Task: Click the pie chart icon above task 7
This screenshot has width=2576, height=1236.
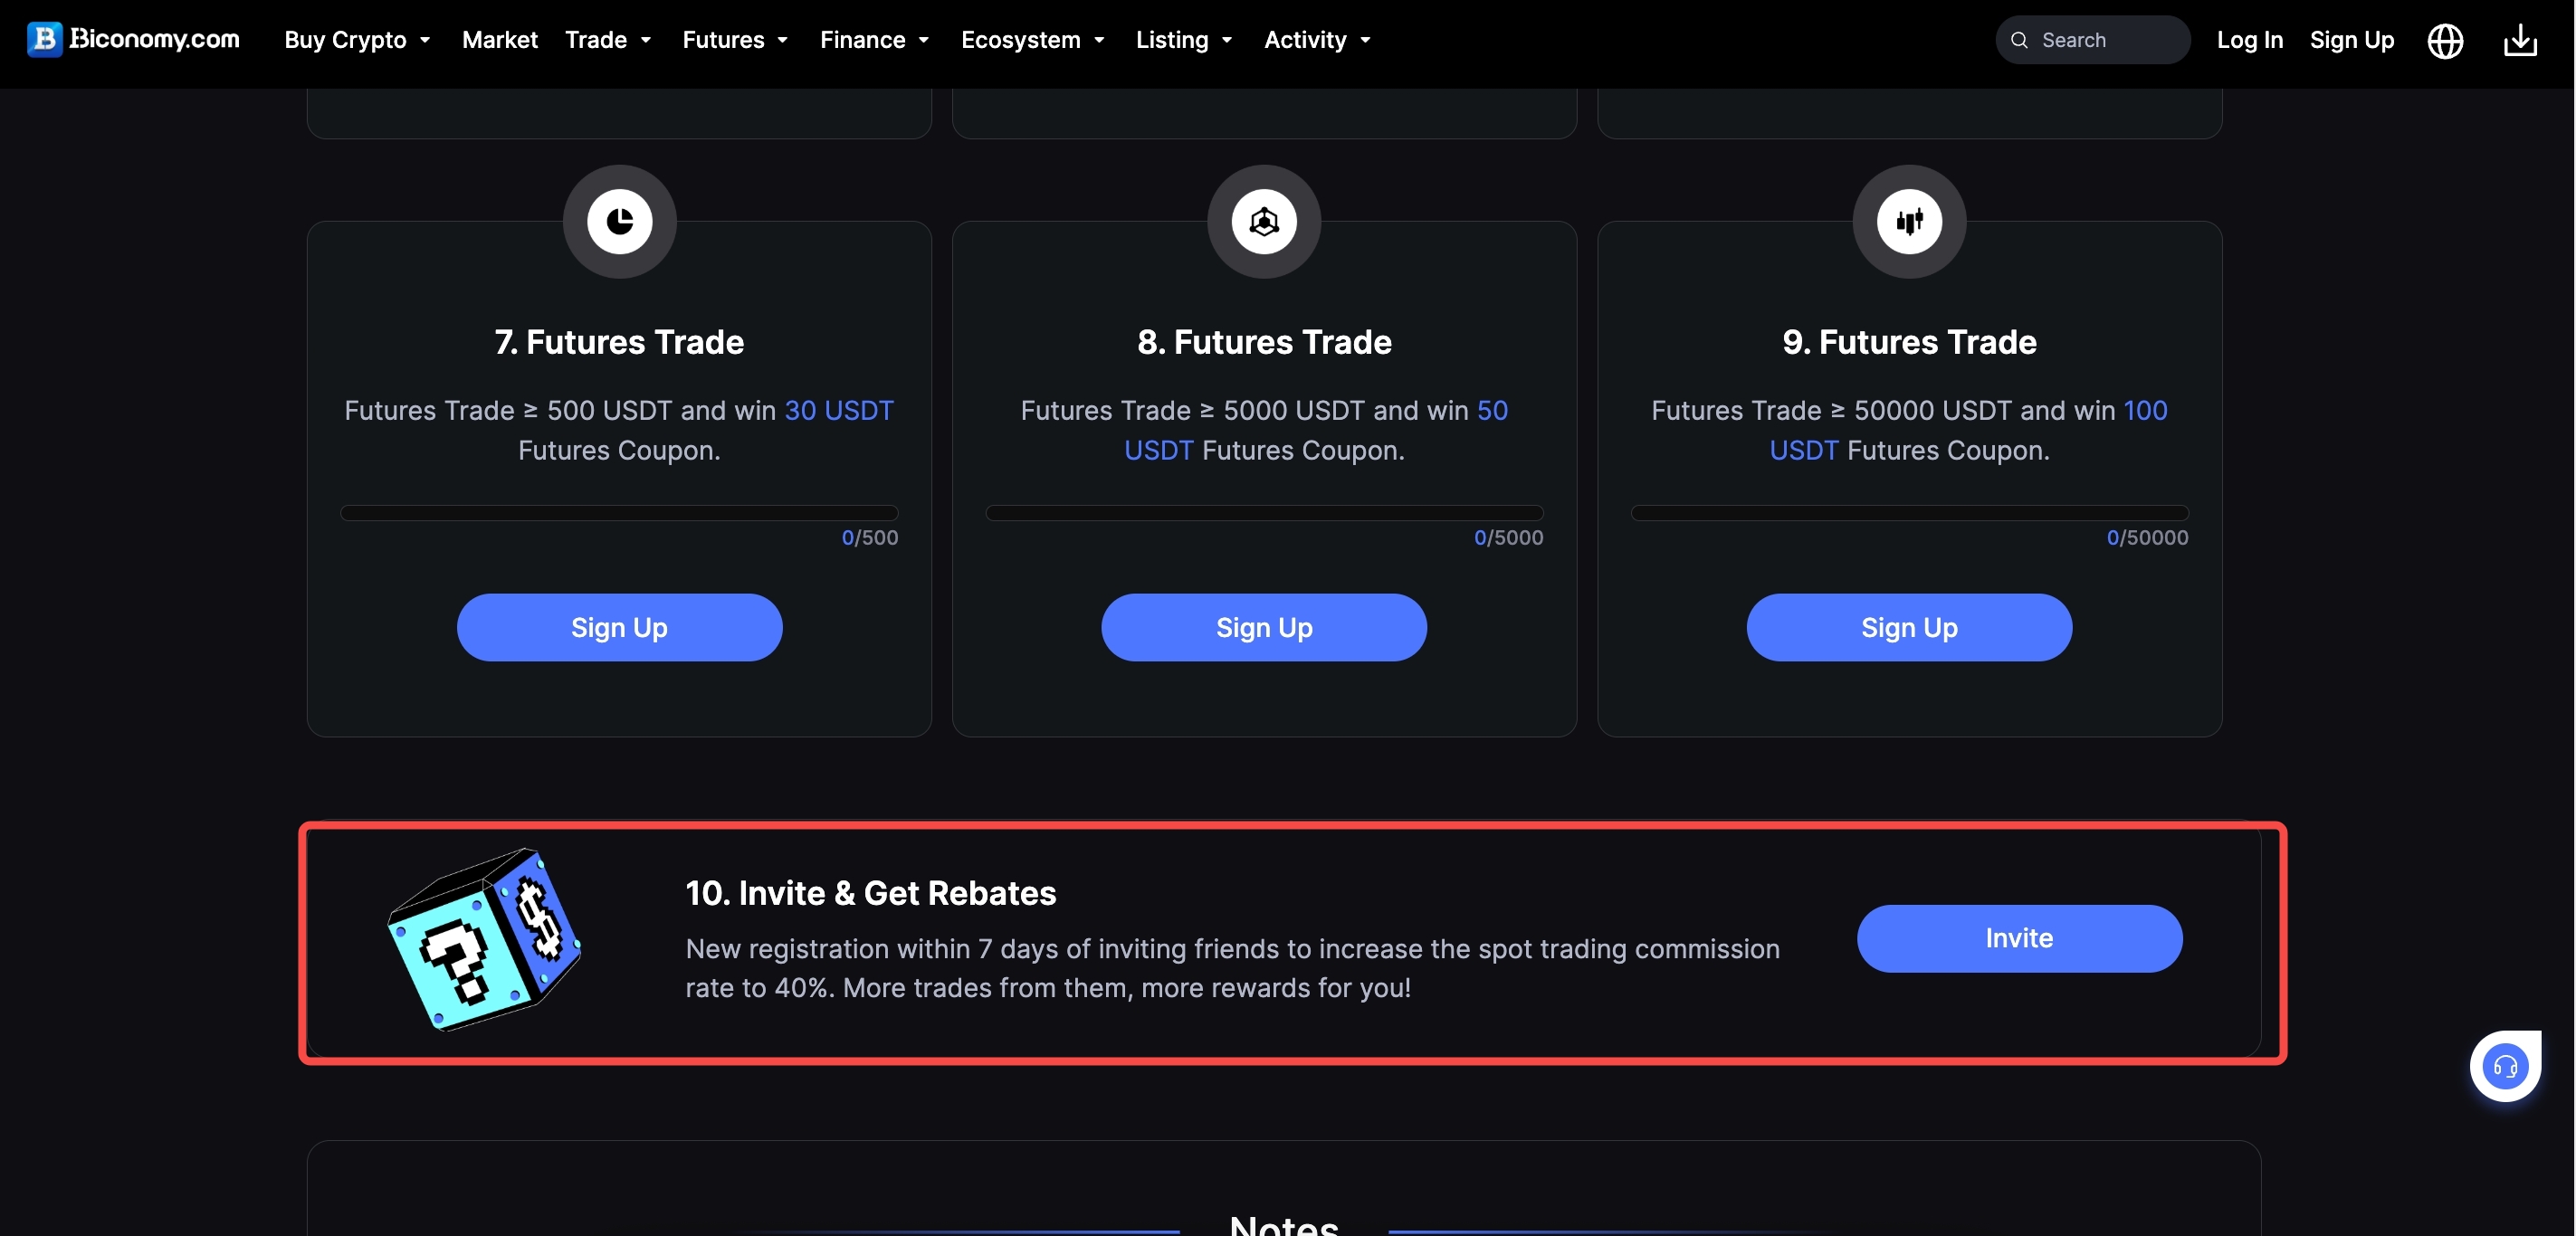Action: coord(619,221)
